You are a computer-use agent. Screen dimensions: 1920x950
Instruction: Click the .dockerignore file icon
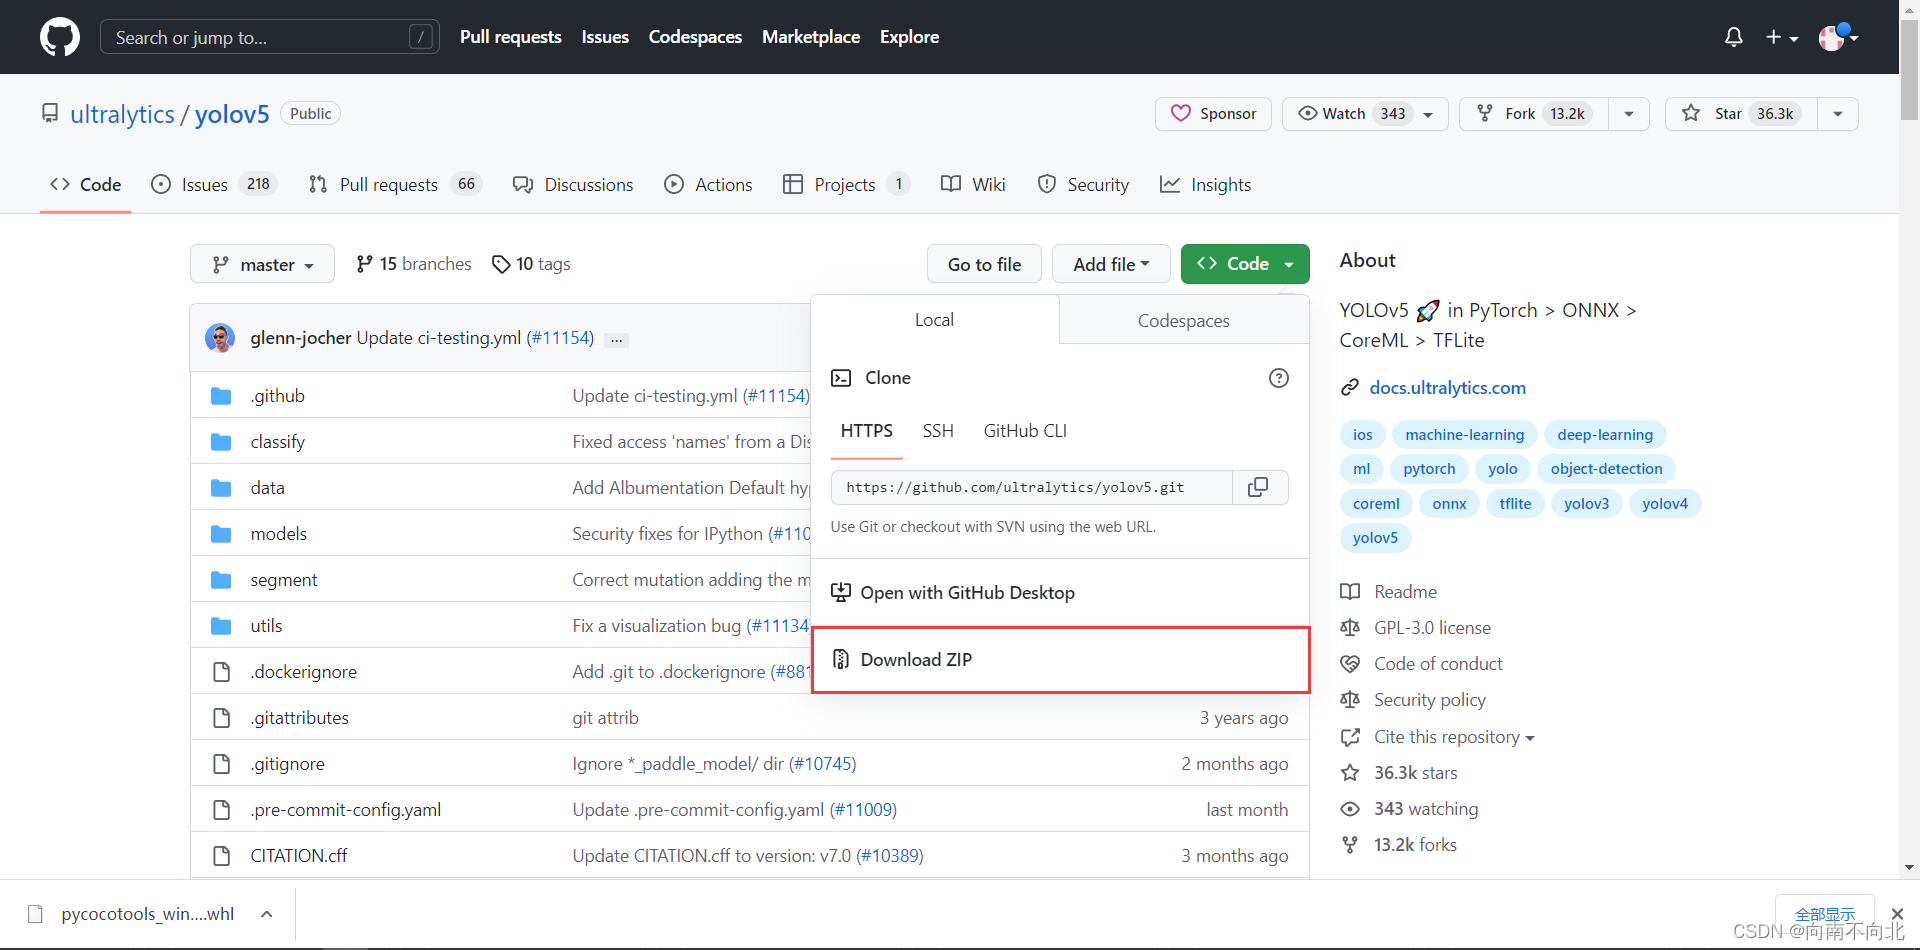pyautogui.click(x=221, y=672)
